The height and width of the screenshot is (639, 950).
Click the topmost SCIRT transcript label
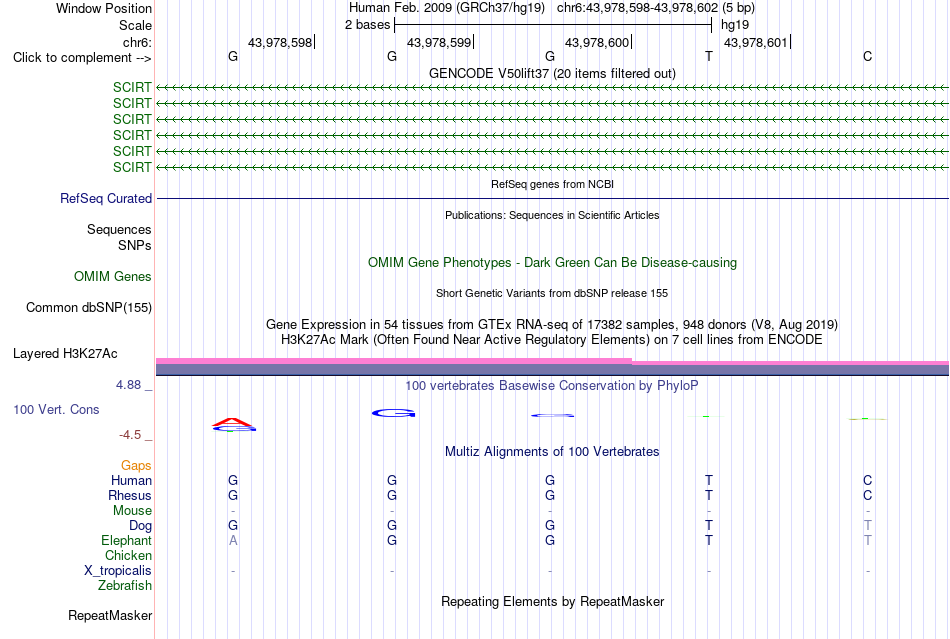[x=131, y=87]
